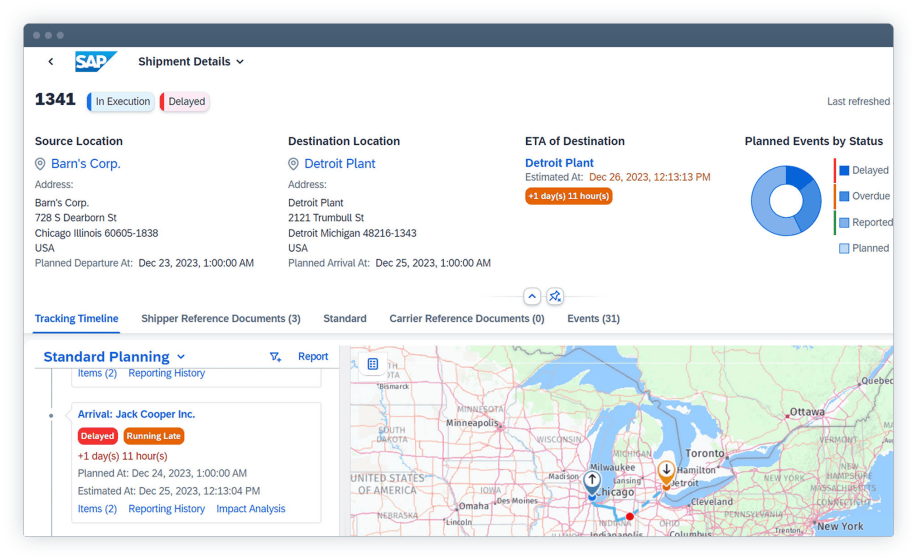Click the Planned Events donut chart
Screen dimensions: 917x560
786,201
